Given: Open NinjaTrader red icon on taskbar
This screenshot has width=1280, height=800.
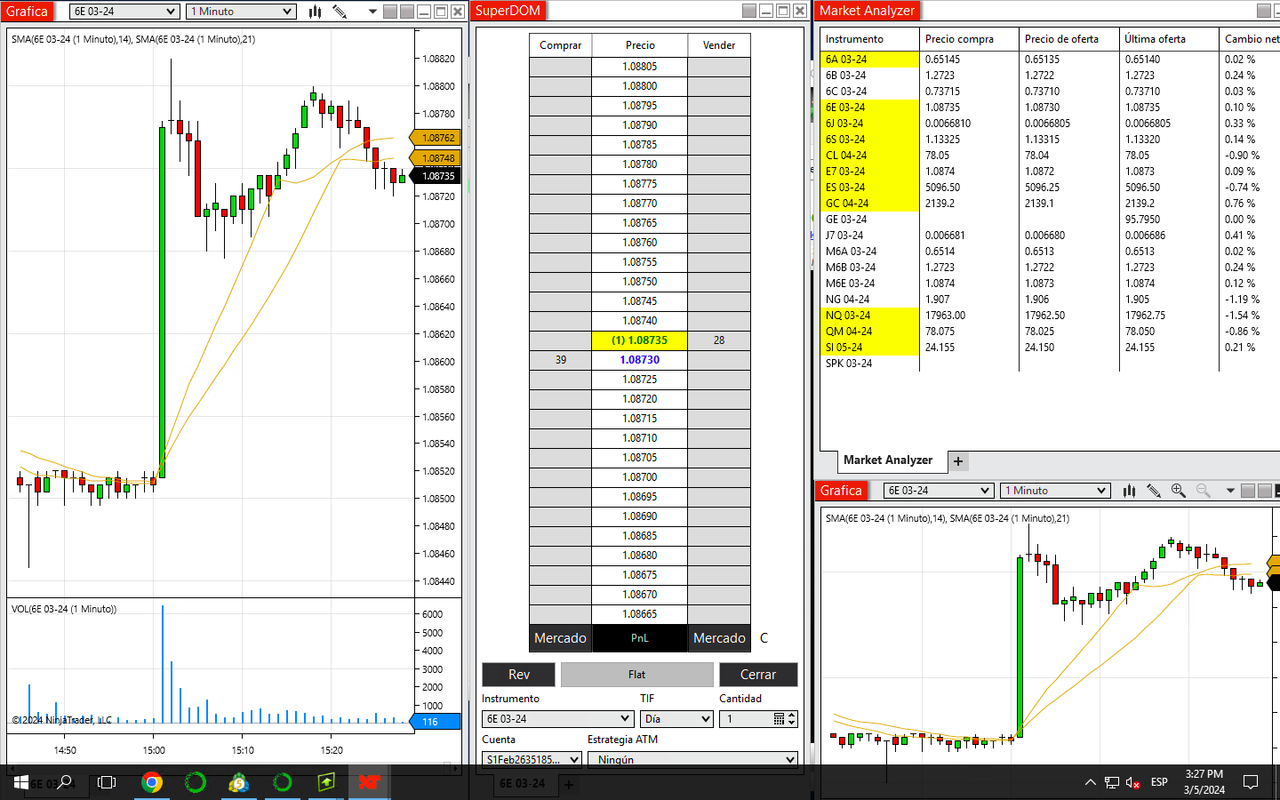Looking at the screenshot, I should tap(370, 781).
